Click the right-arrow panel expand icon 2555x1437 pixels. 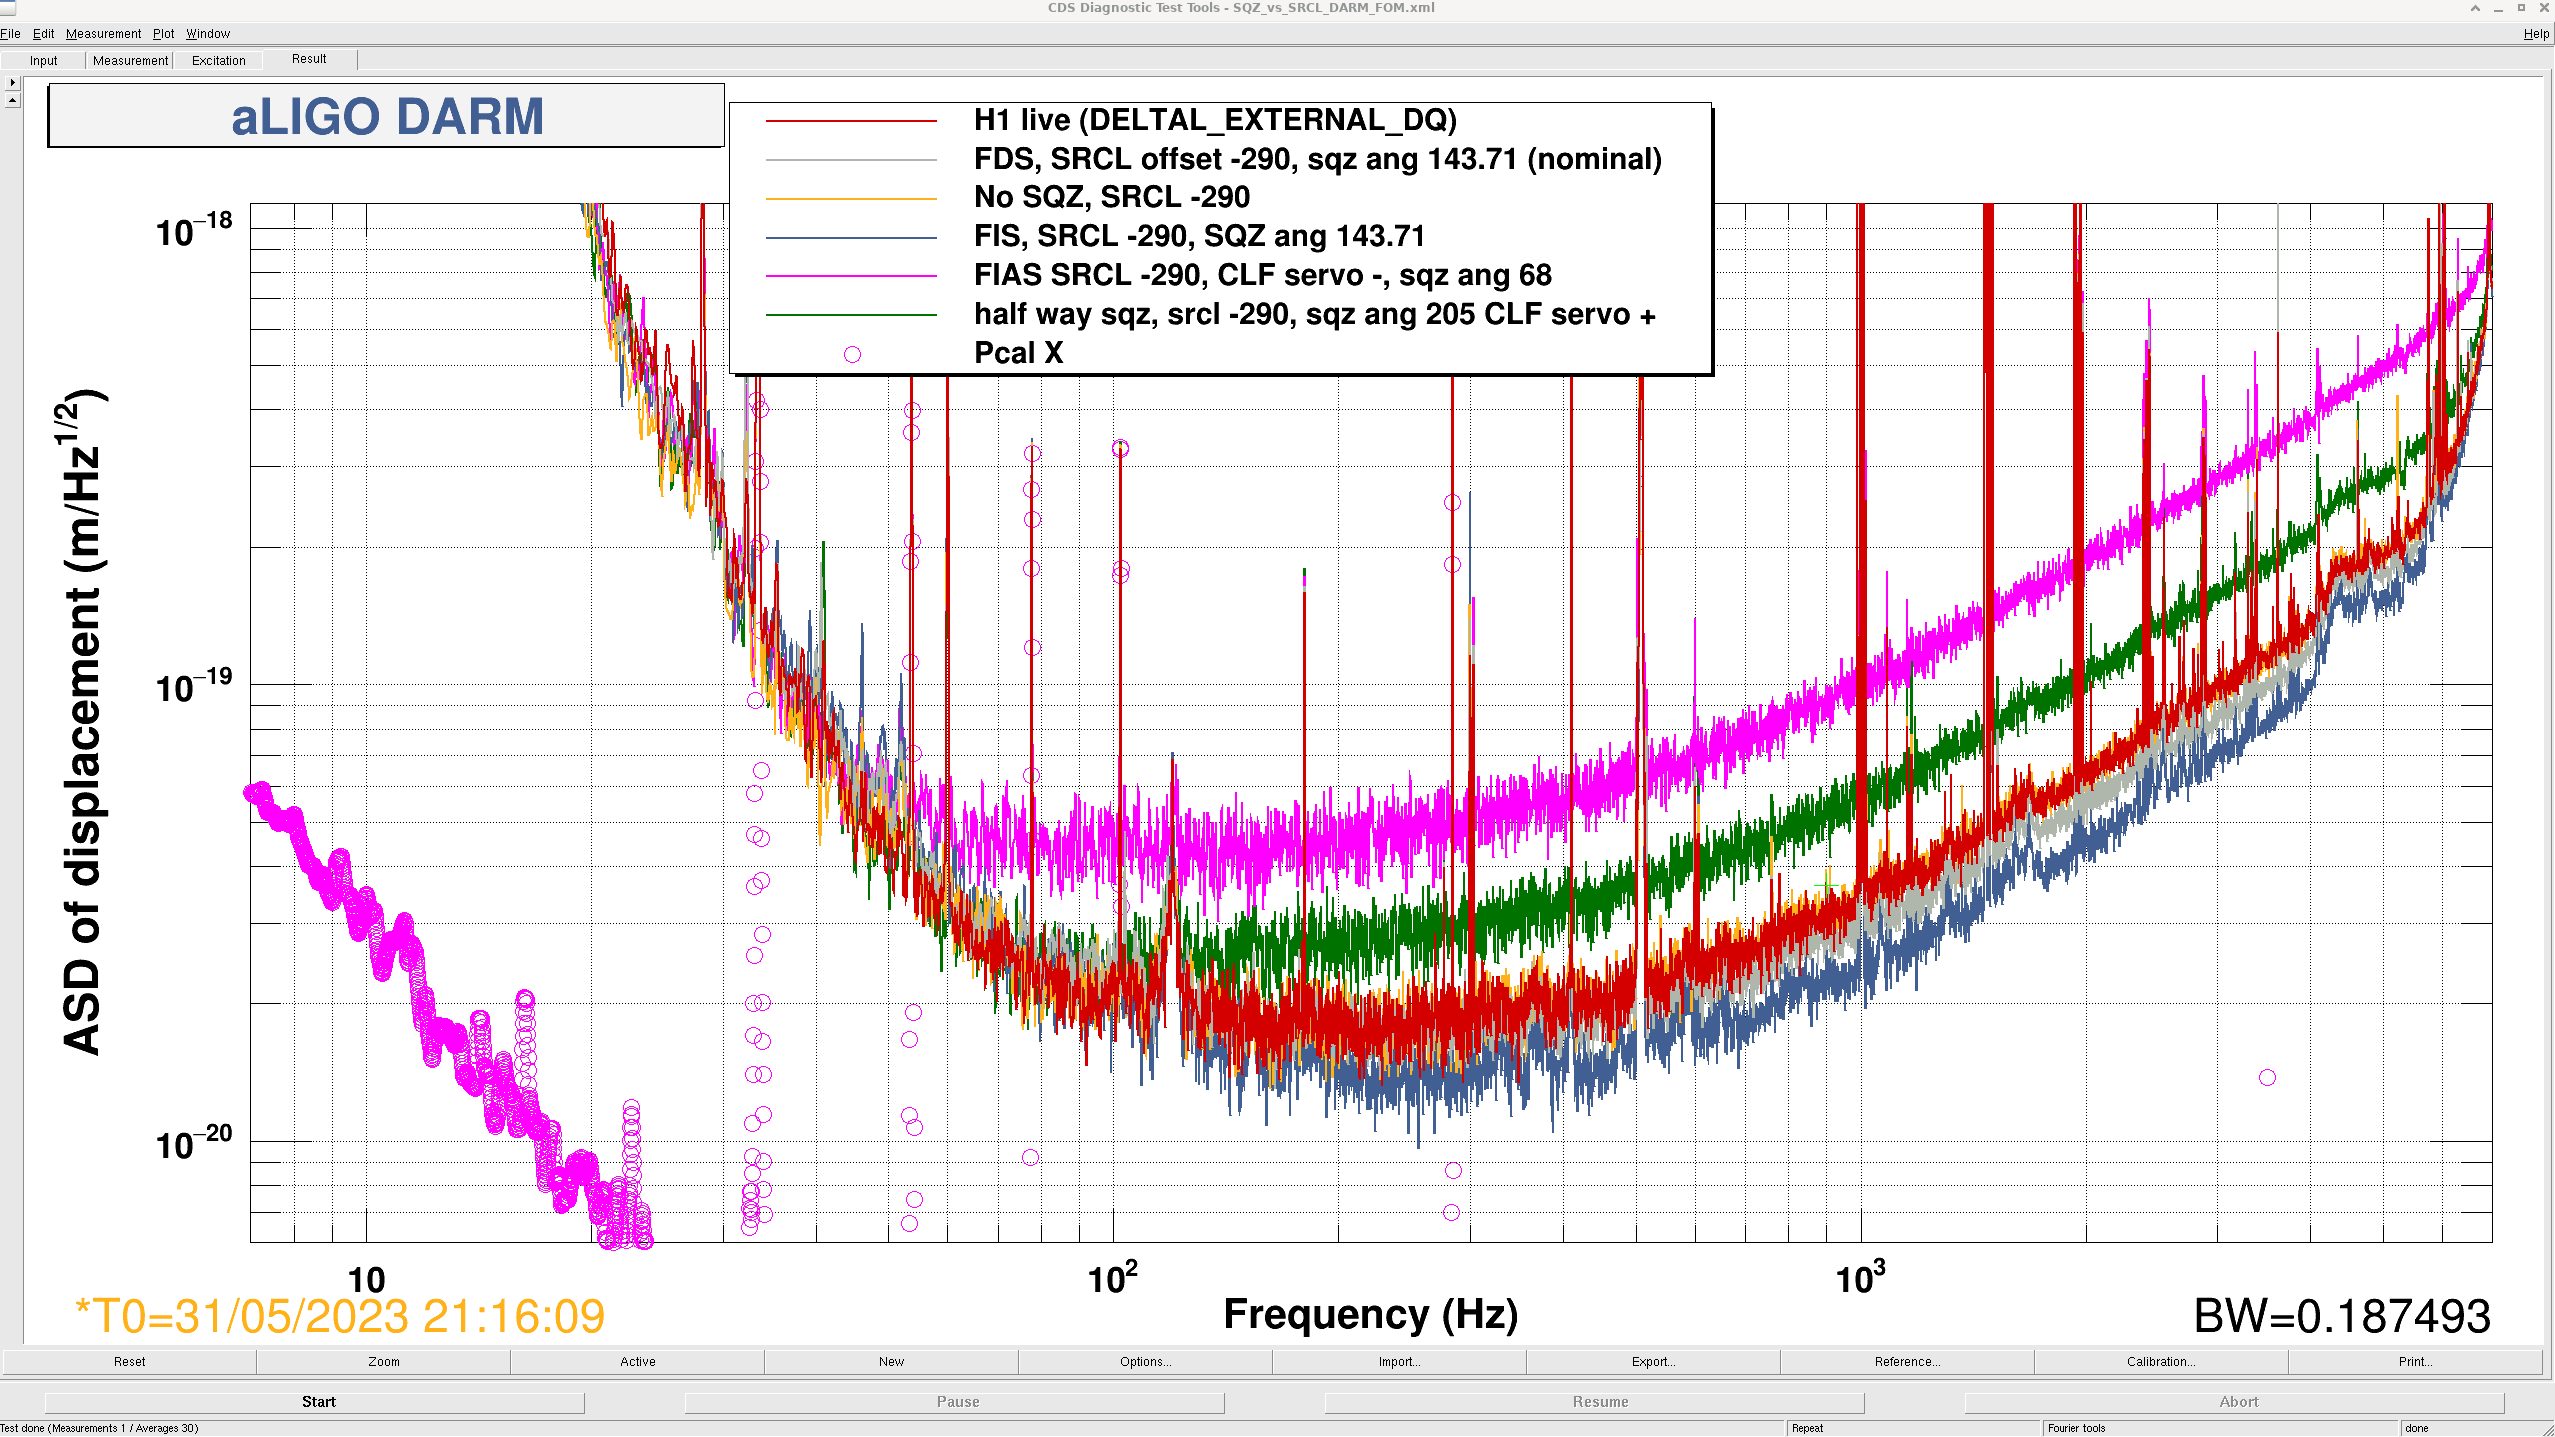pyautogui.click(x=12, y=83)
